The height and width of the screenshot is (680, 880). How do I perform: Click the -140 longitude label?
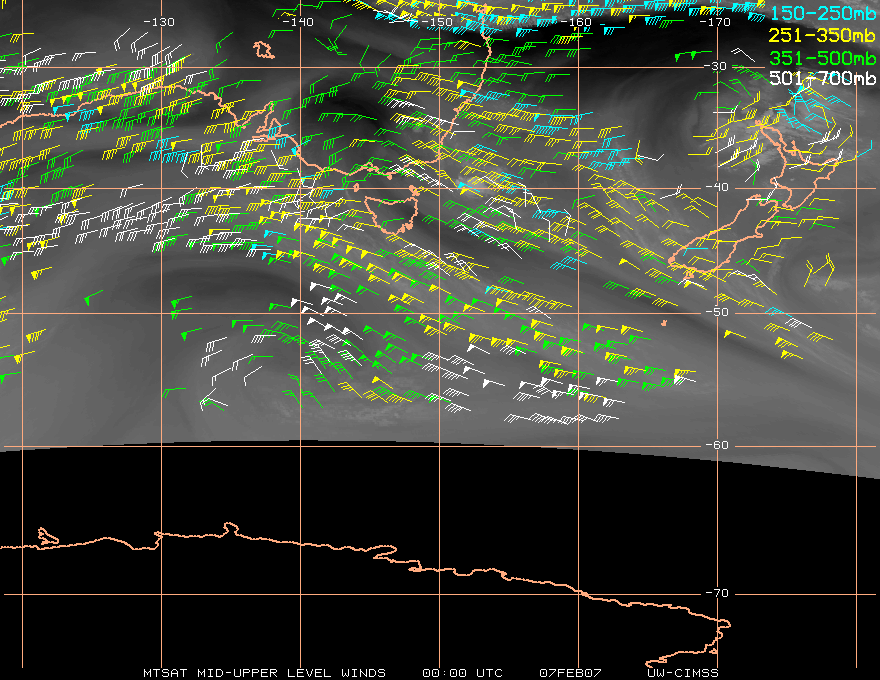(297, 22)
